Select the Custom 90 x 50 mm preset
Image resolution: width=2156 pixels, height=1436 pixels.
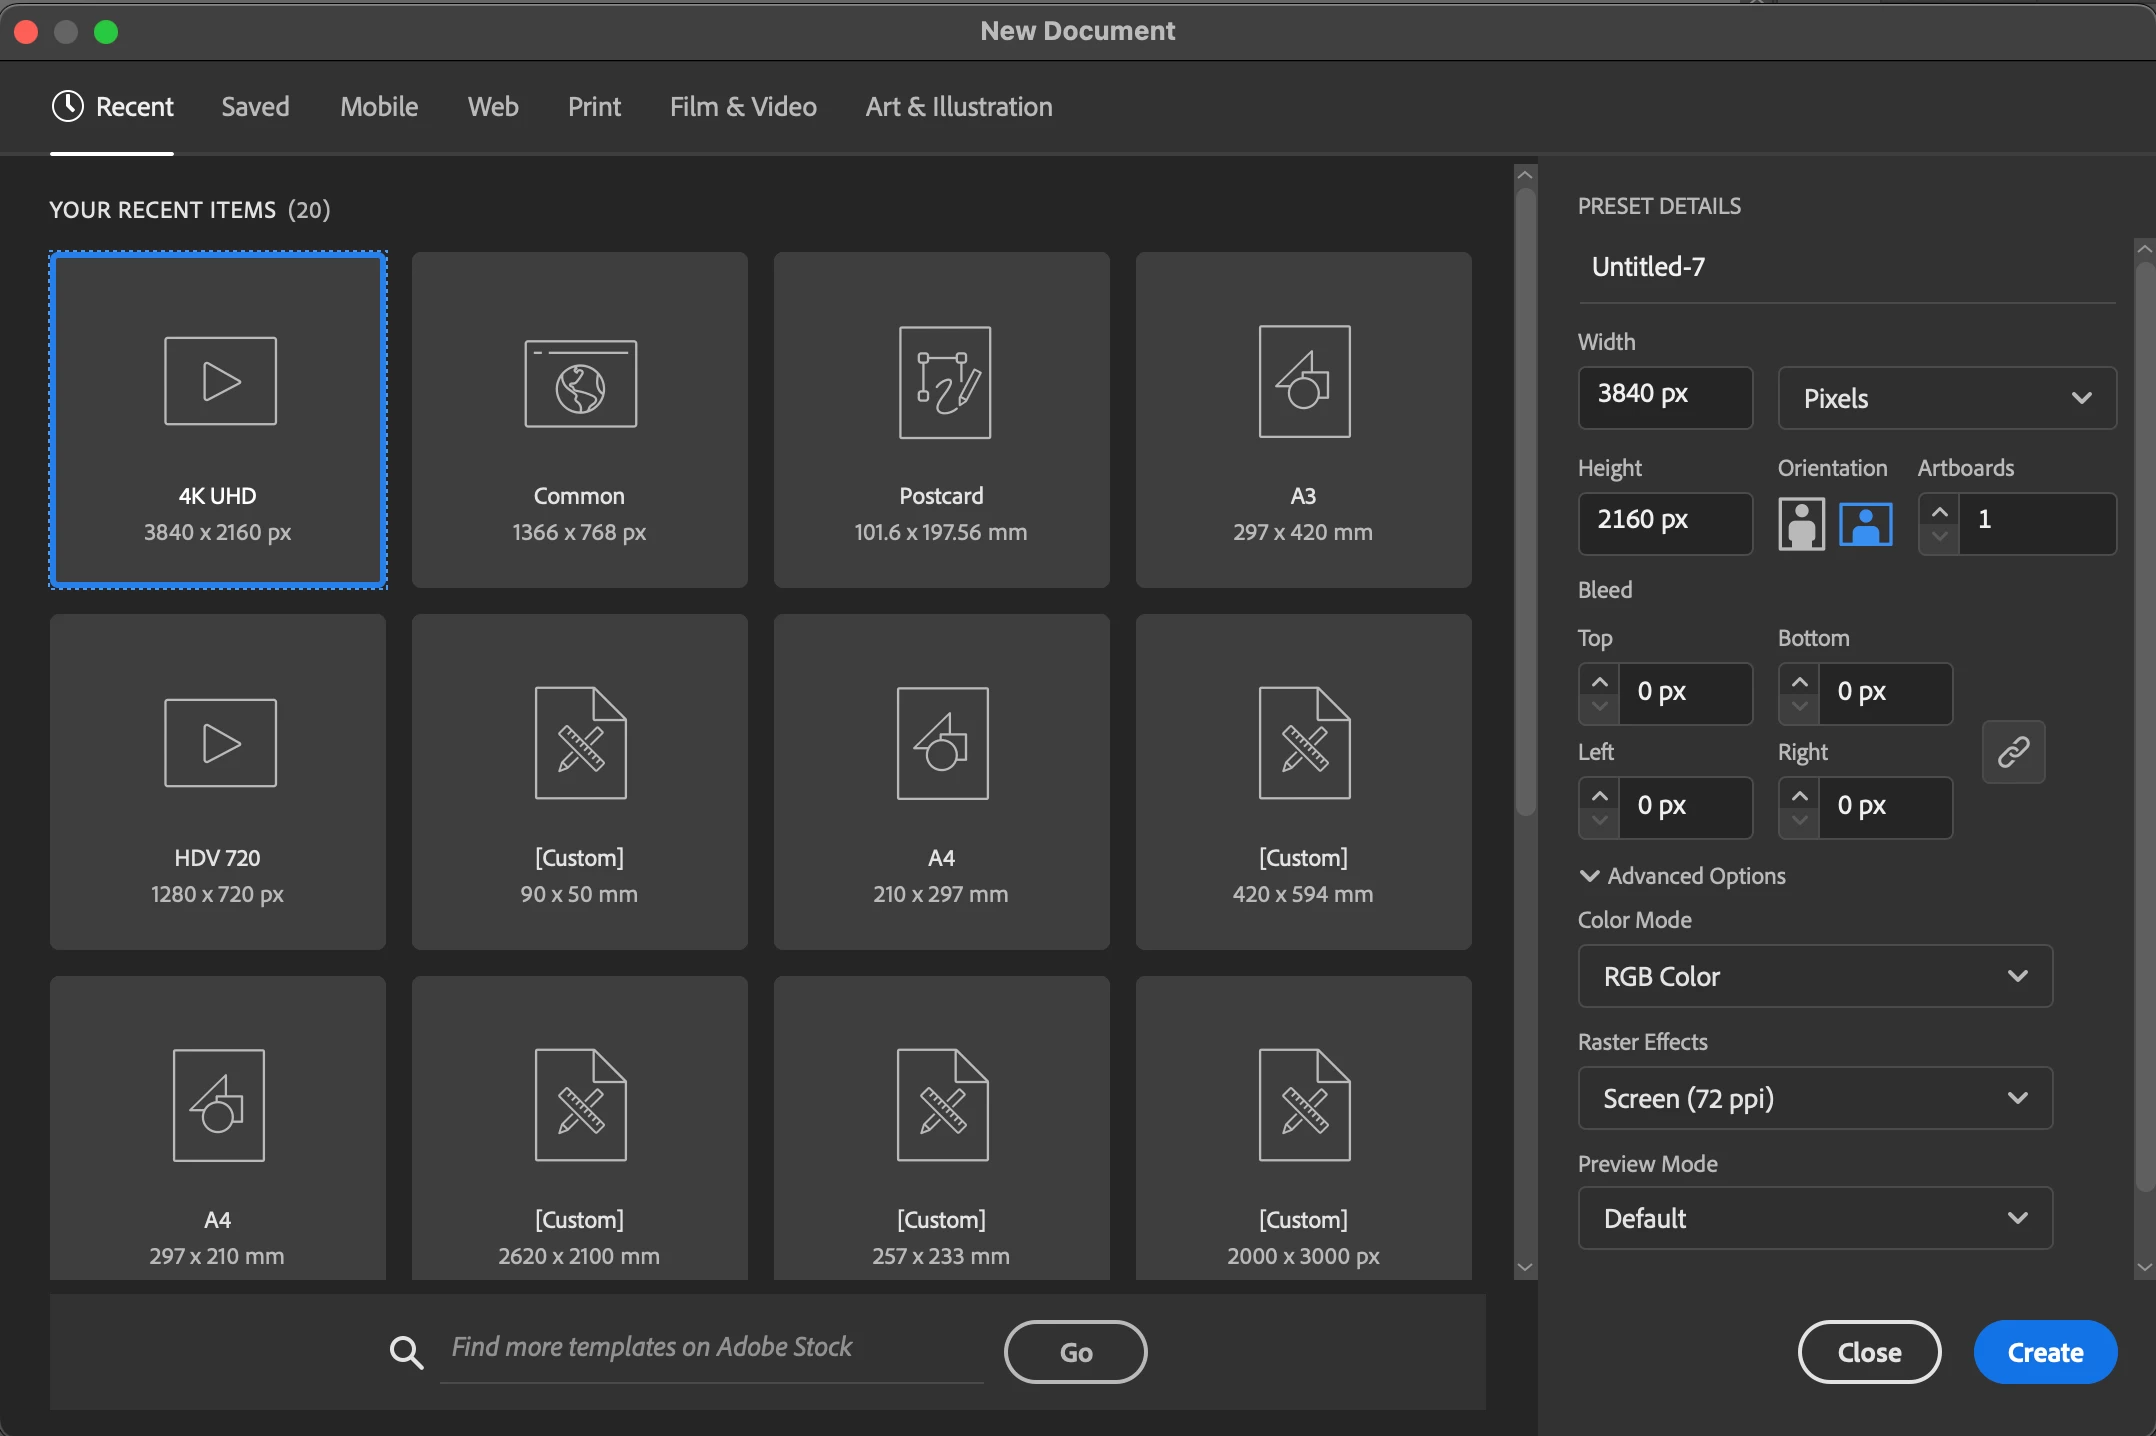coord(580,782)
